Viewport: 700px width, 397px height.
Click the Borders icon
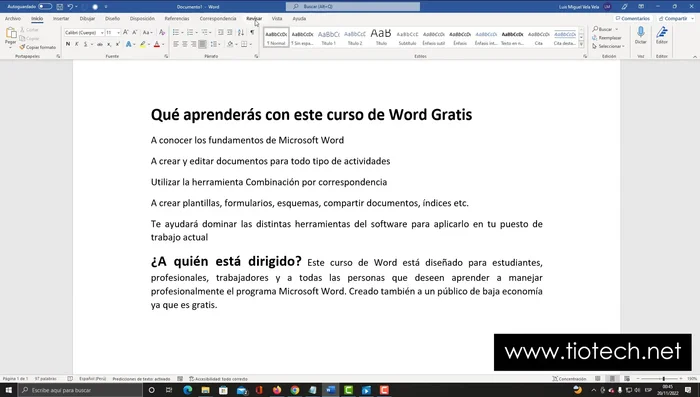click(x=244, y=44)
